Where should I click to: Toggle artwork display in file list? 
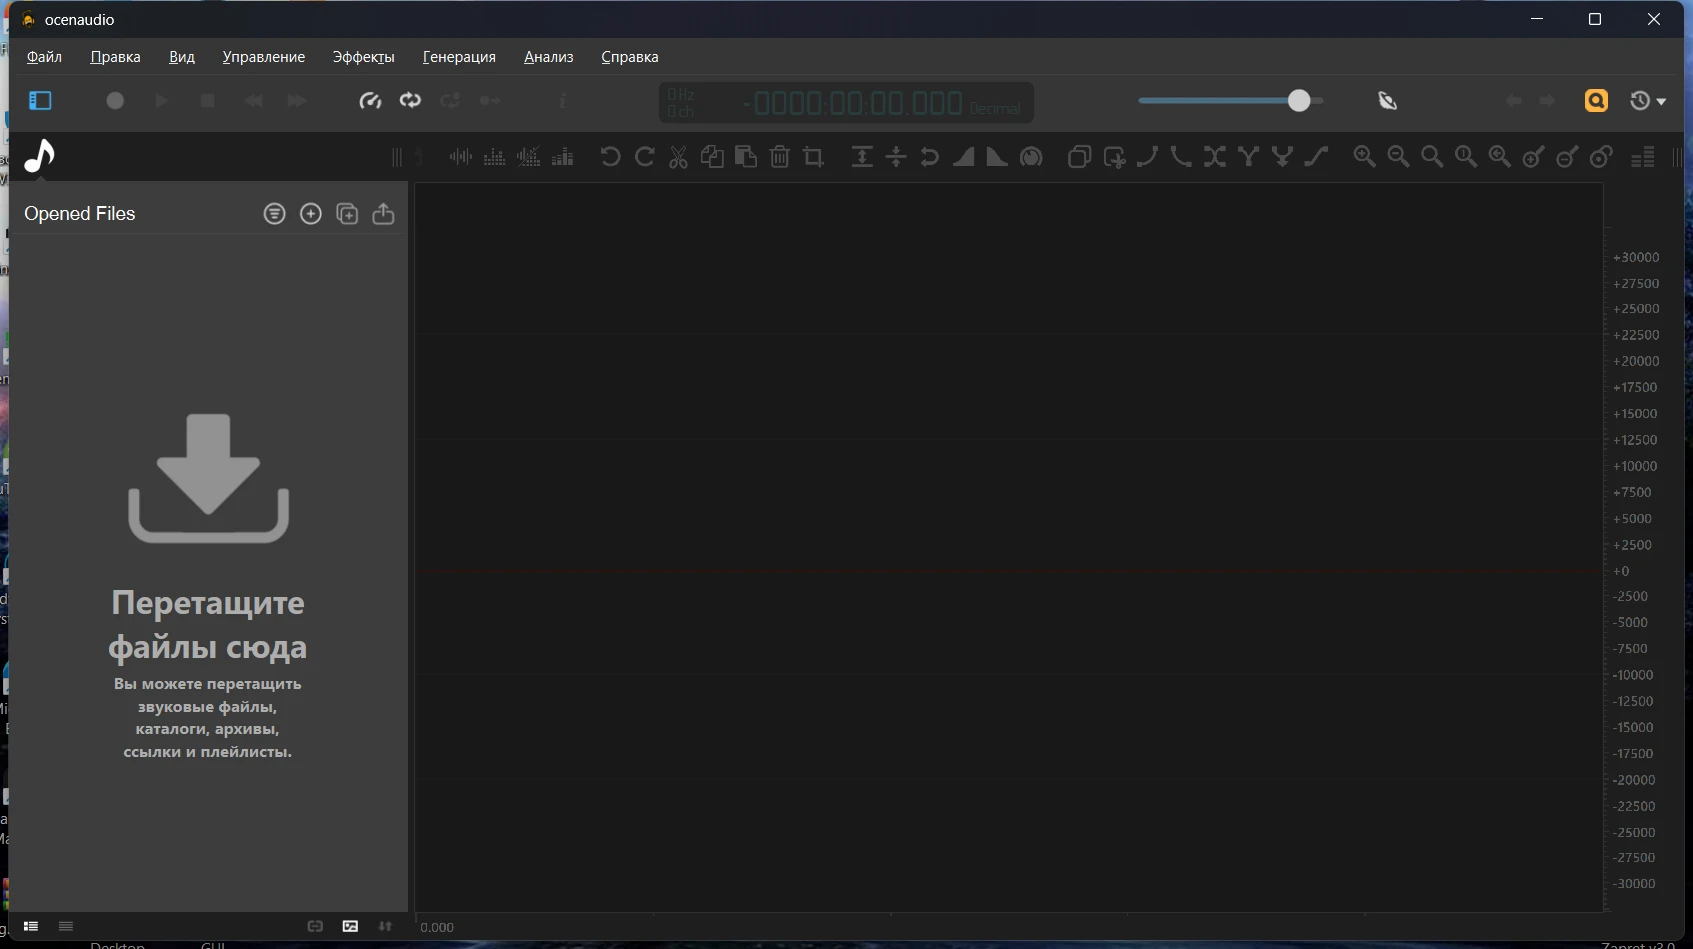pyautogui.click(x=350, y=927)
